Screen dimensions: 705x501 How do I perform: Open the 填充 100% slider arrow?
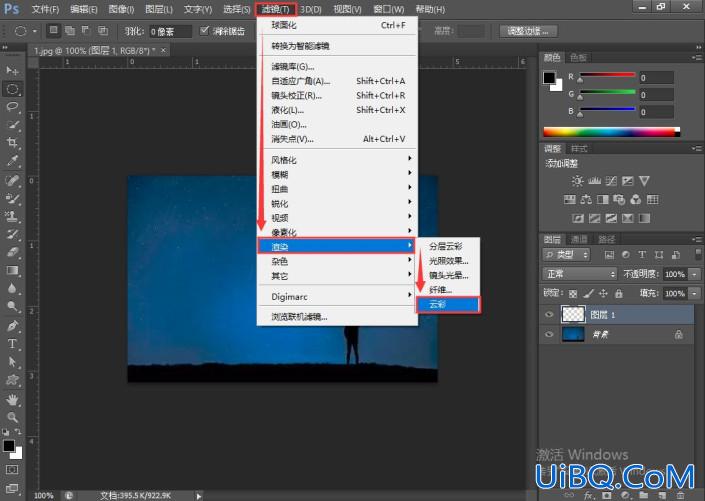(x=695, y=293)
